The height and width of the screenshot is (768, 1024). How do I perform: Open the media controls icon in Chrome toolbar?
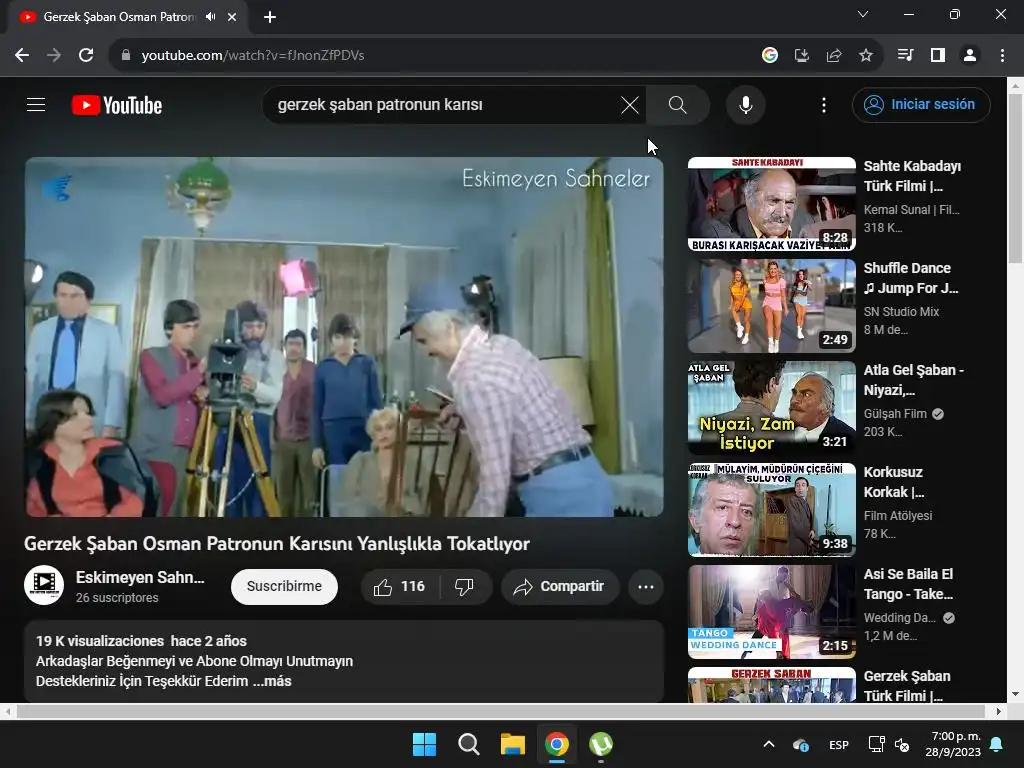click(x=905, y=55)
